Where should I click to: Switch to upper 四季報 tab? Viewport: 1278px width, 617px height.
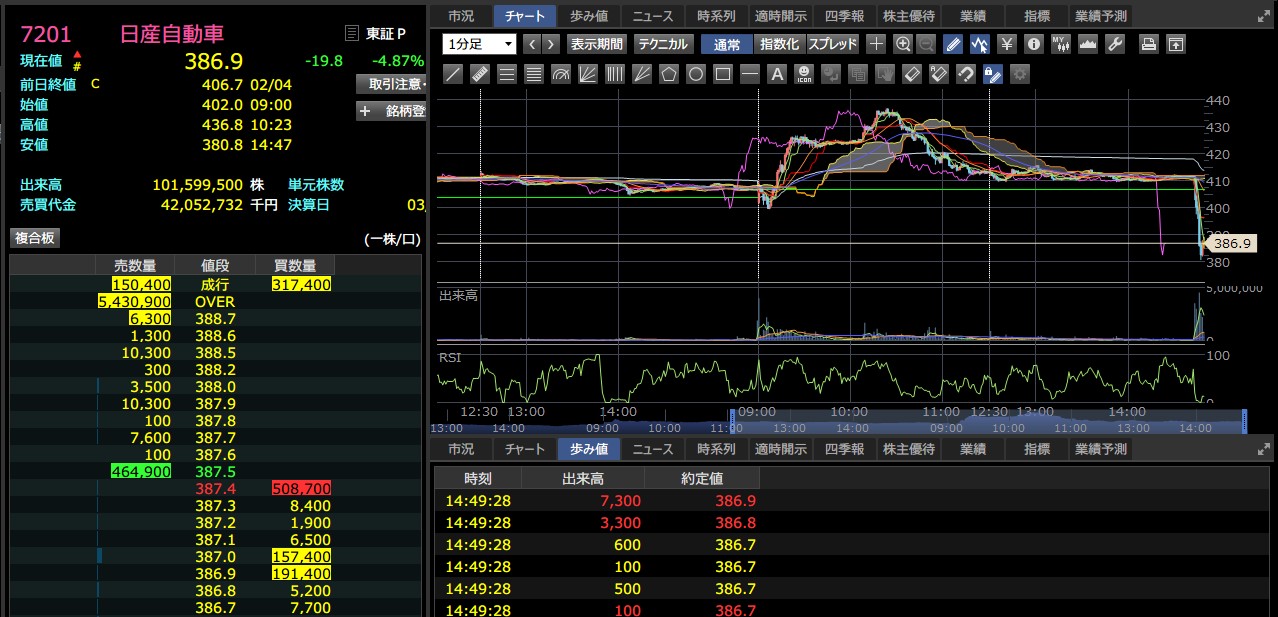[844, 16]
